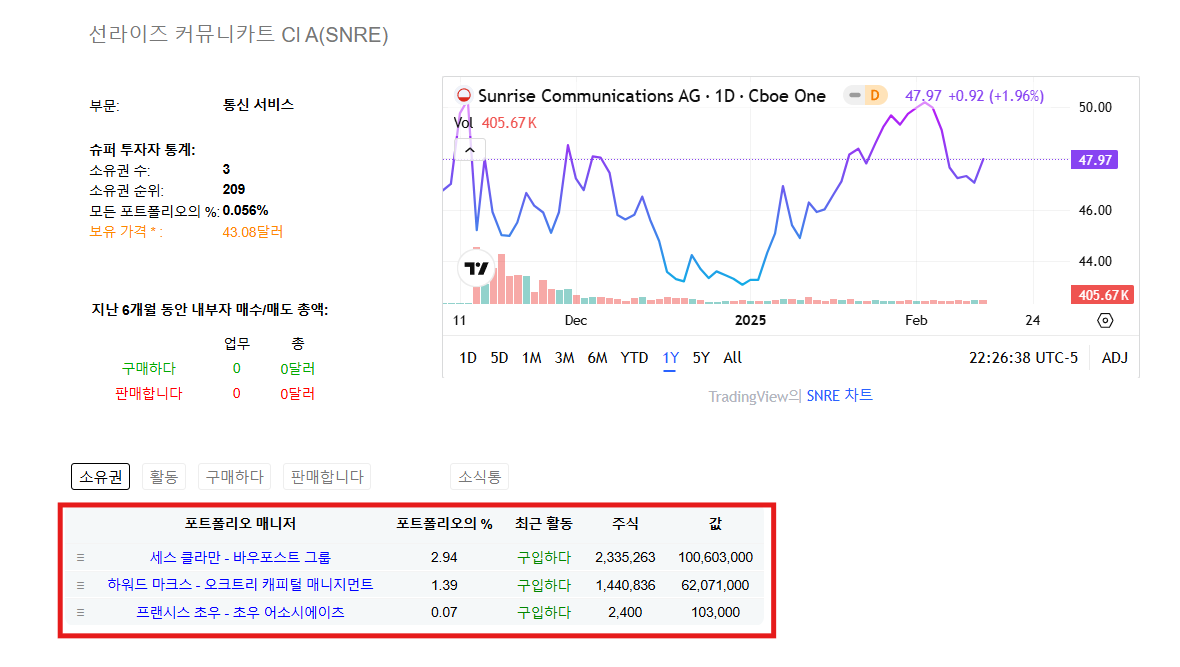Image resolution: width=1180 pixels, height=667 pixels.
Task: Switch chart range to 6M
Action: (x=597, y=357)
